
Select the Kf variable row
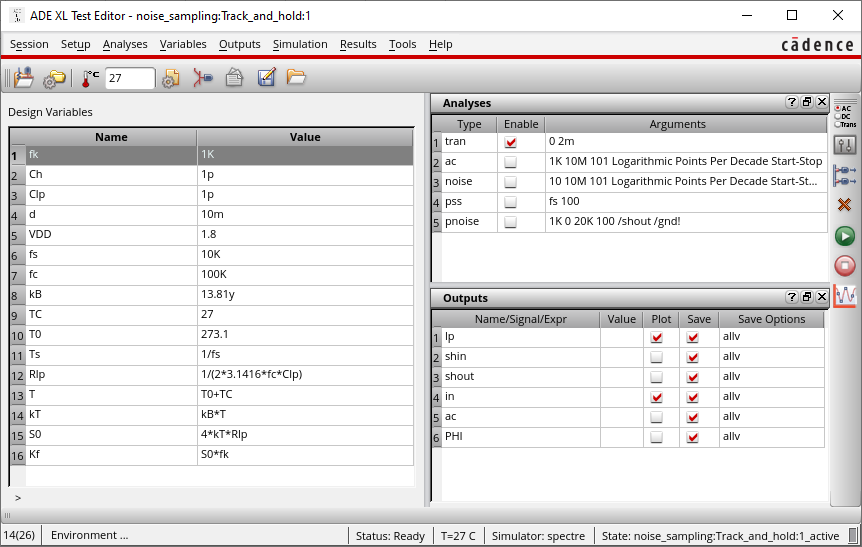[x=212, y=455]
